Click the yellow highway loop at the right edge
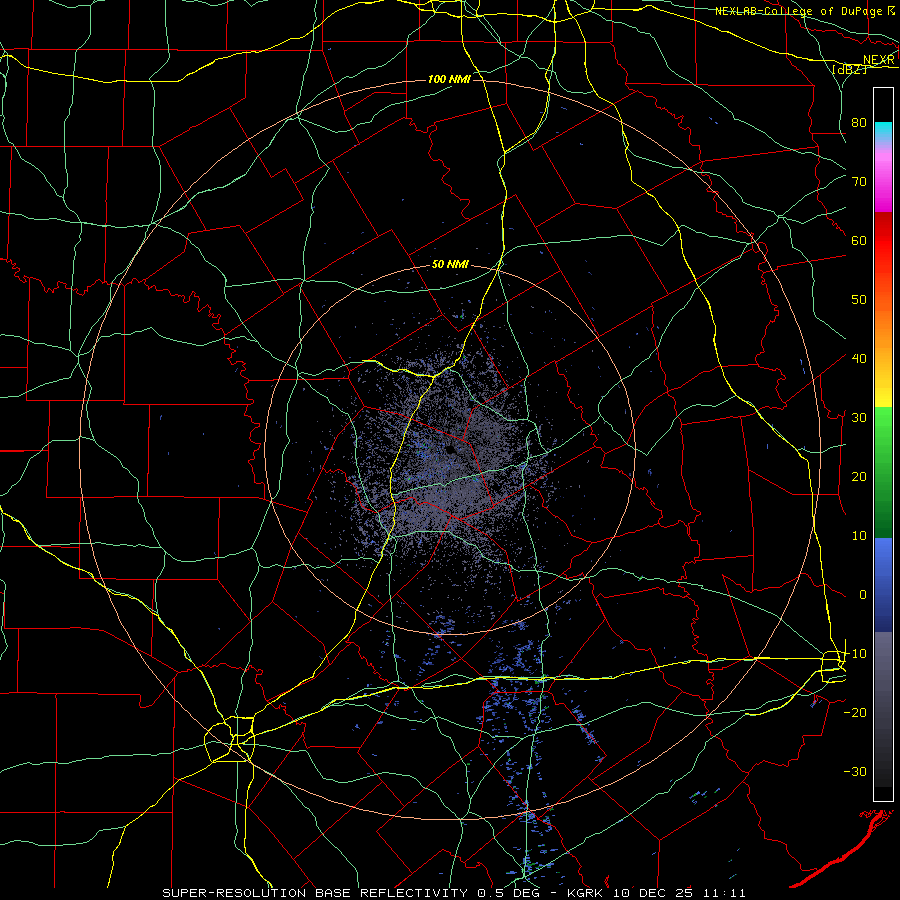Screen dimensions: 900x900 point(833,666)
